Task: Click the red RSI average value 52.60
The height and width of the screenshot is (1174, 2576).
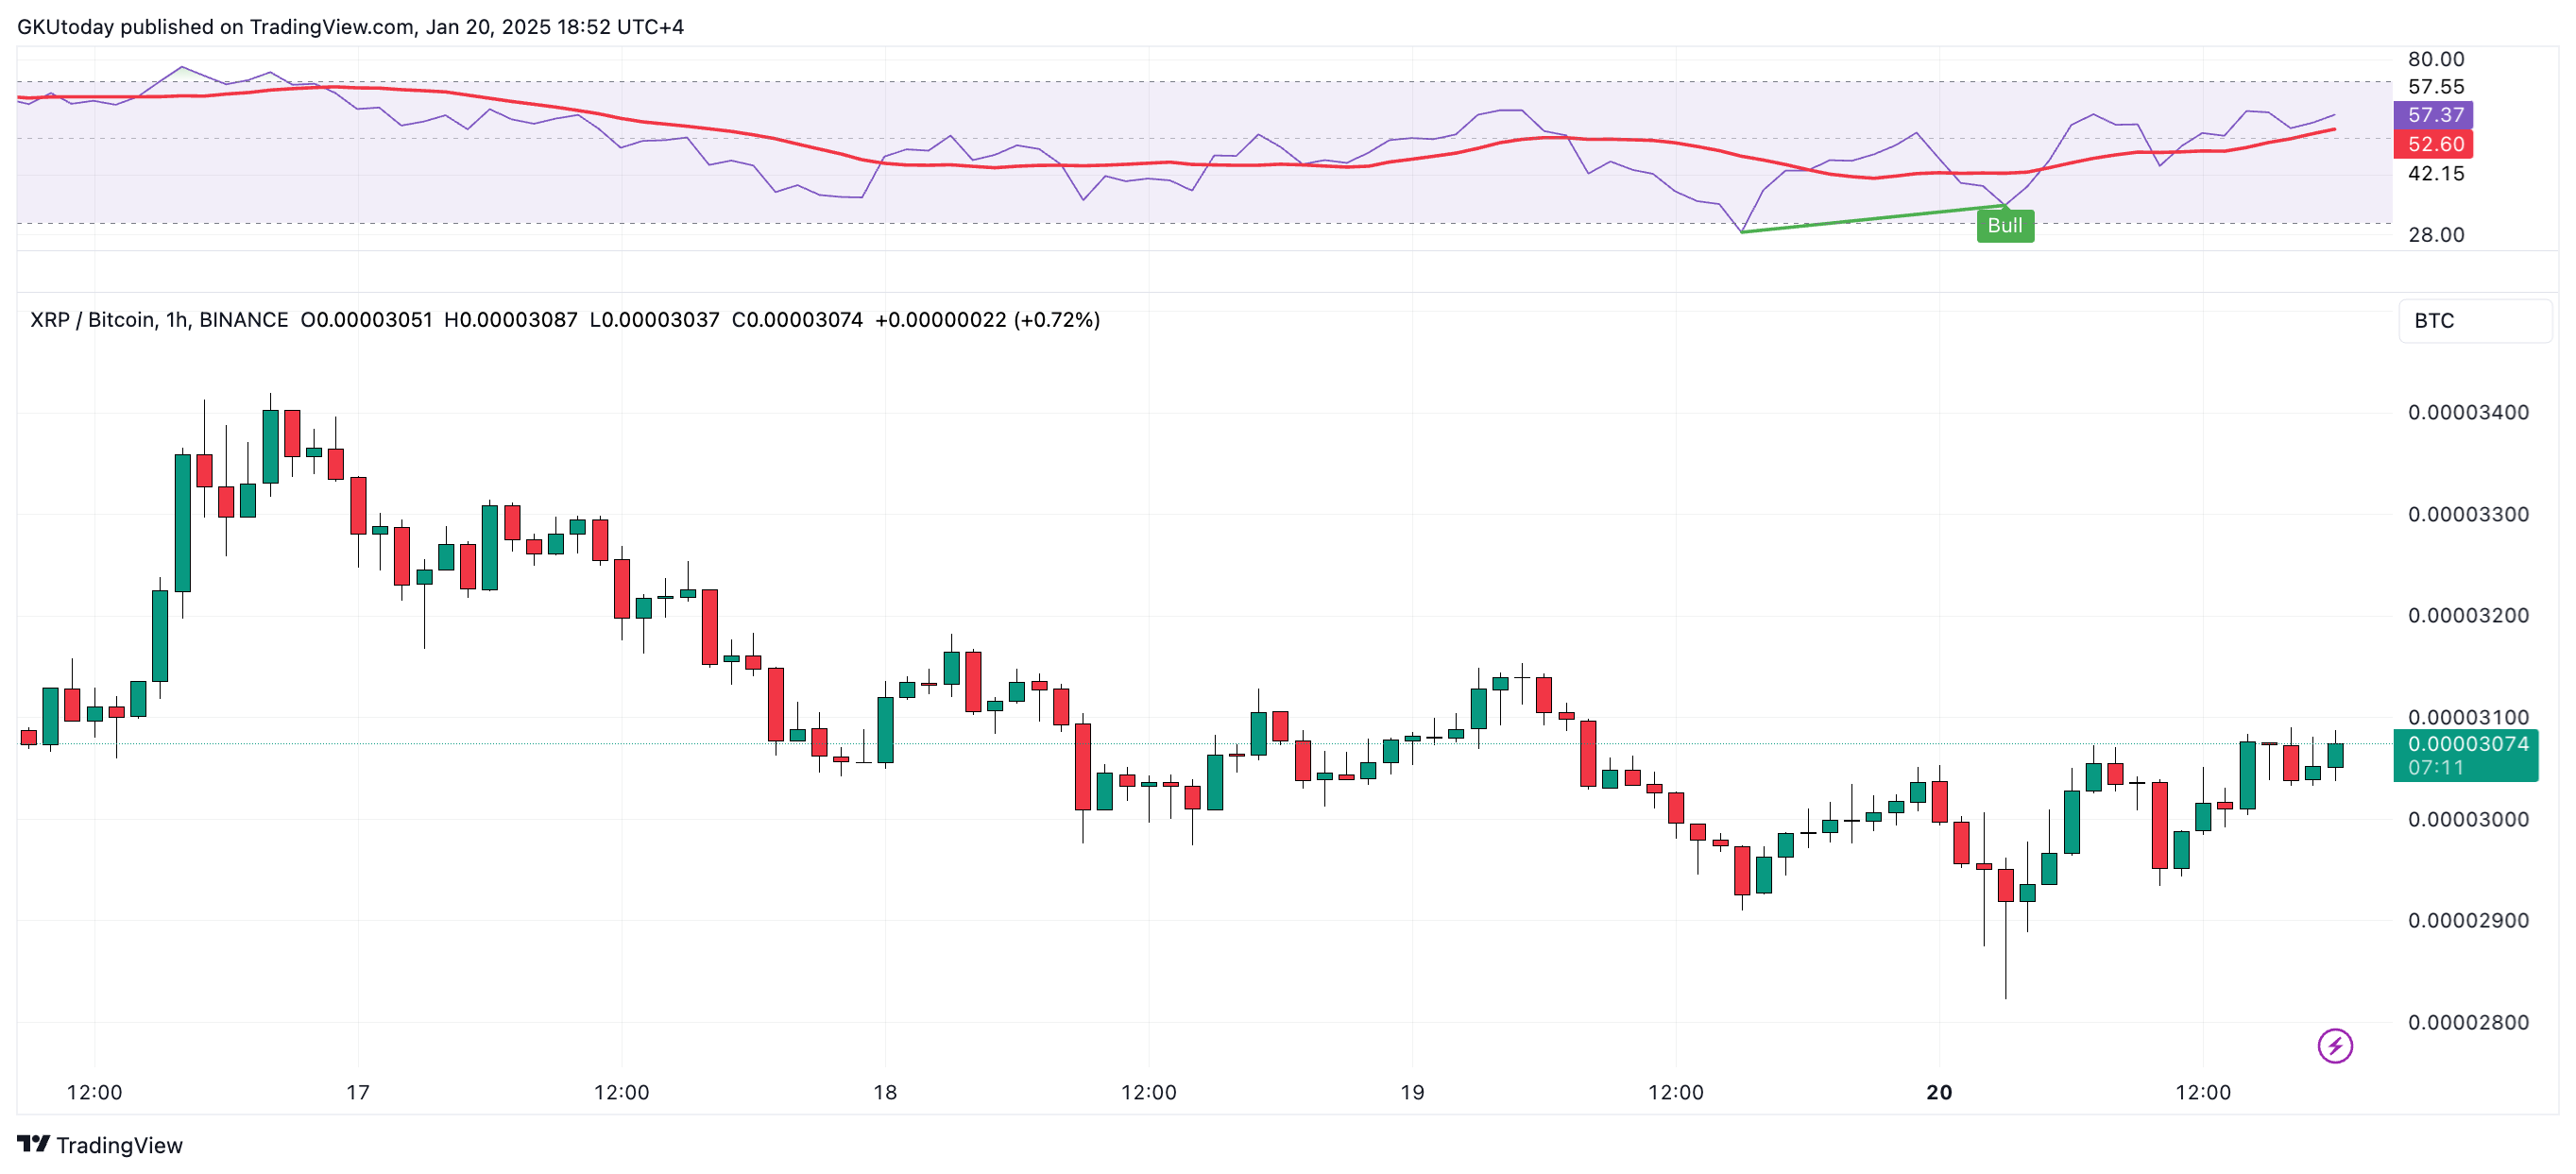Action: click(2435, 144)
